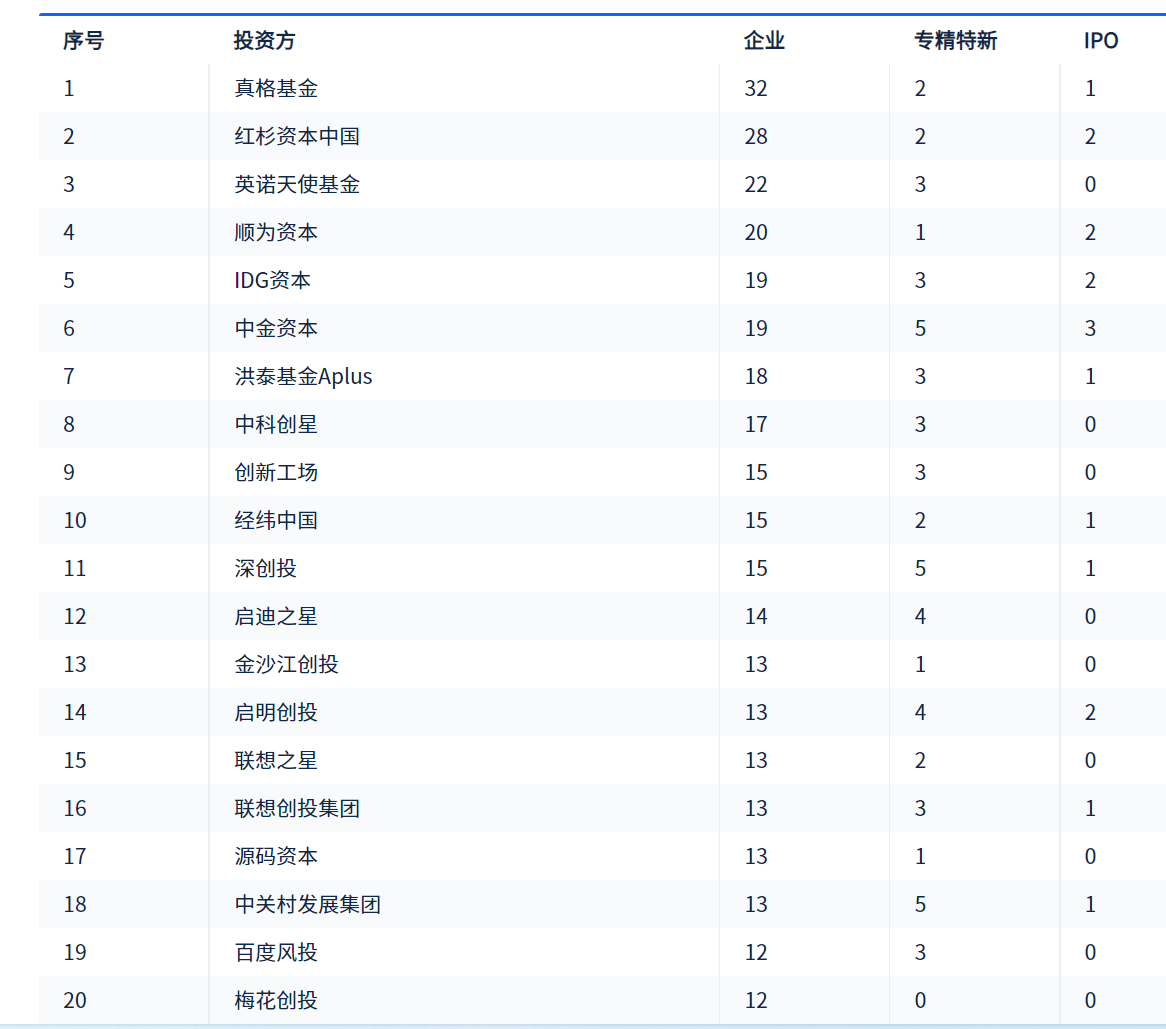The height and width of the screenshot is (1029, 1166).
Task: Click enterprise count 19 in IDG资本 row
Action: [x=756, y=280]
